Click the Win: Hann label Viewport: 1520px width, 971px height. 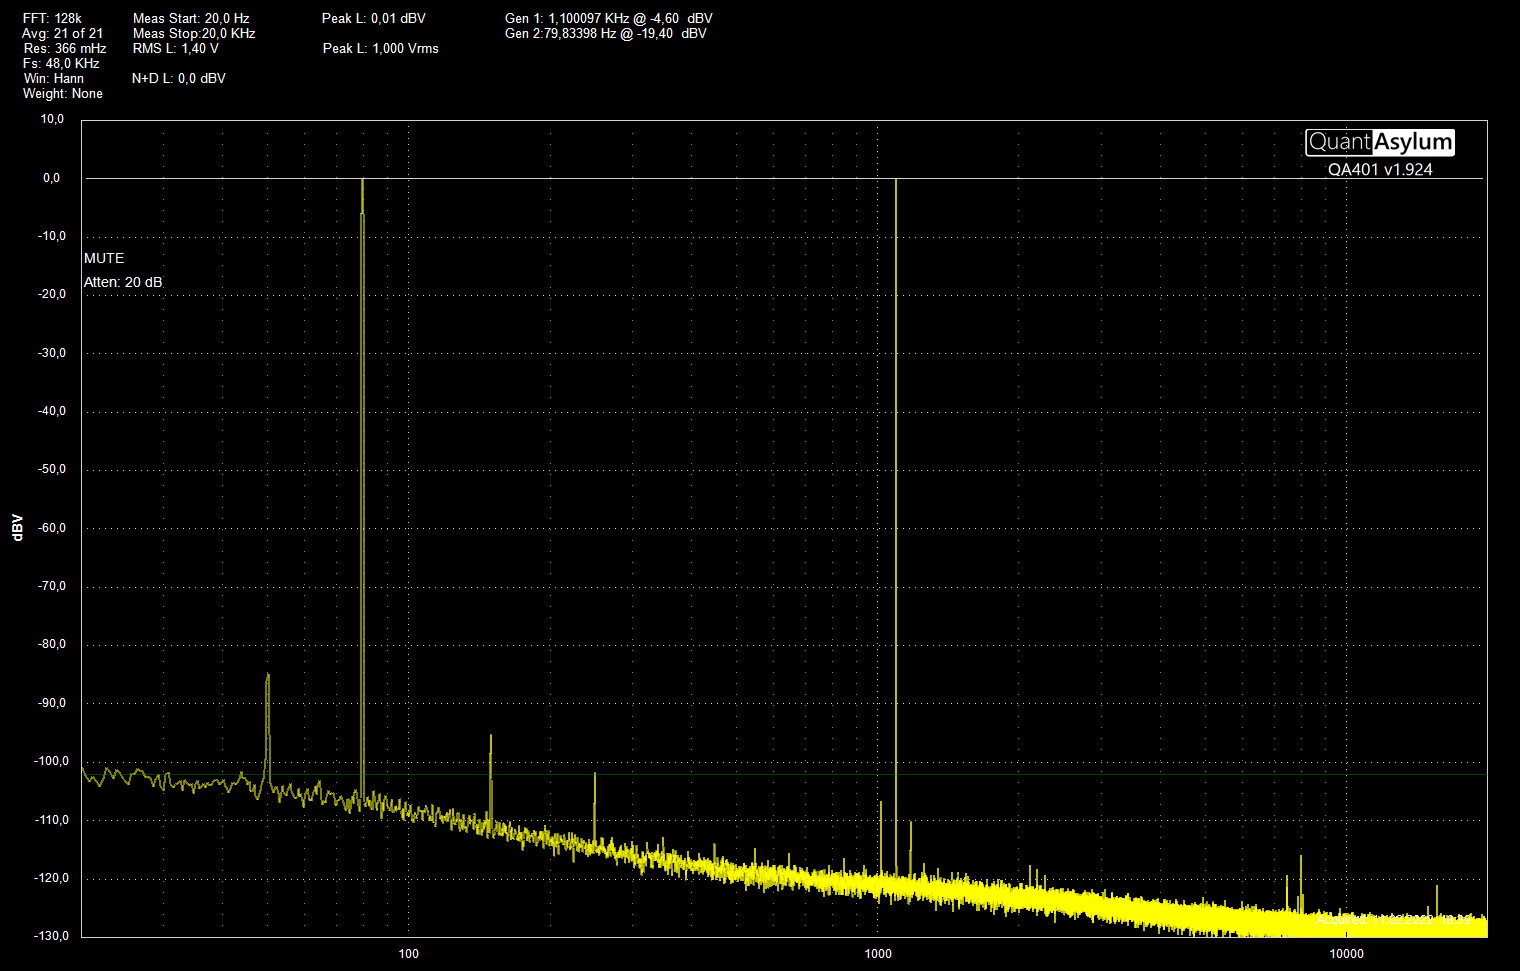(54, 78)
